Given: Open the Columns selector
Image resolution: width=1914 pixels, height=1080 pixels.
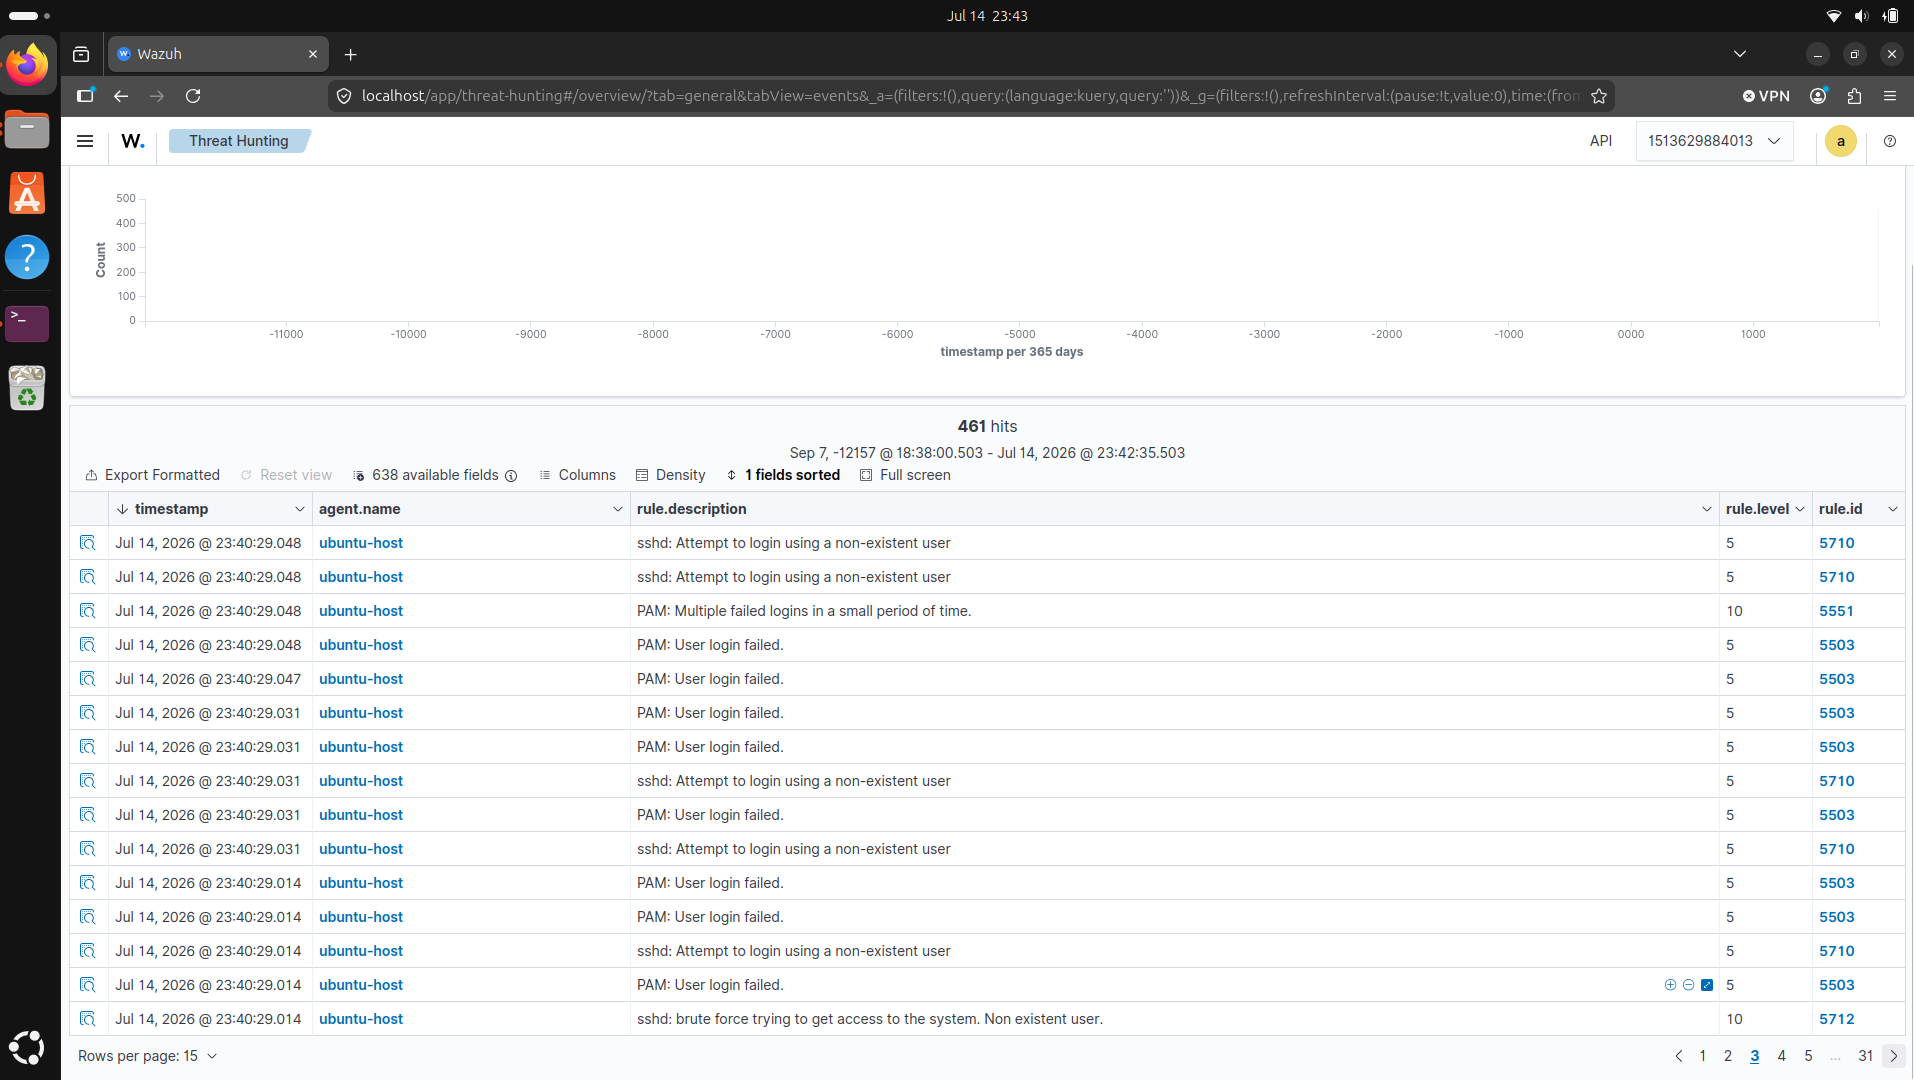Looking at the screenshot, I should click(577, 475).
